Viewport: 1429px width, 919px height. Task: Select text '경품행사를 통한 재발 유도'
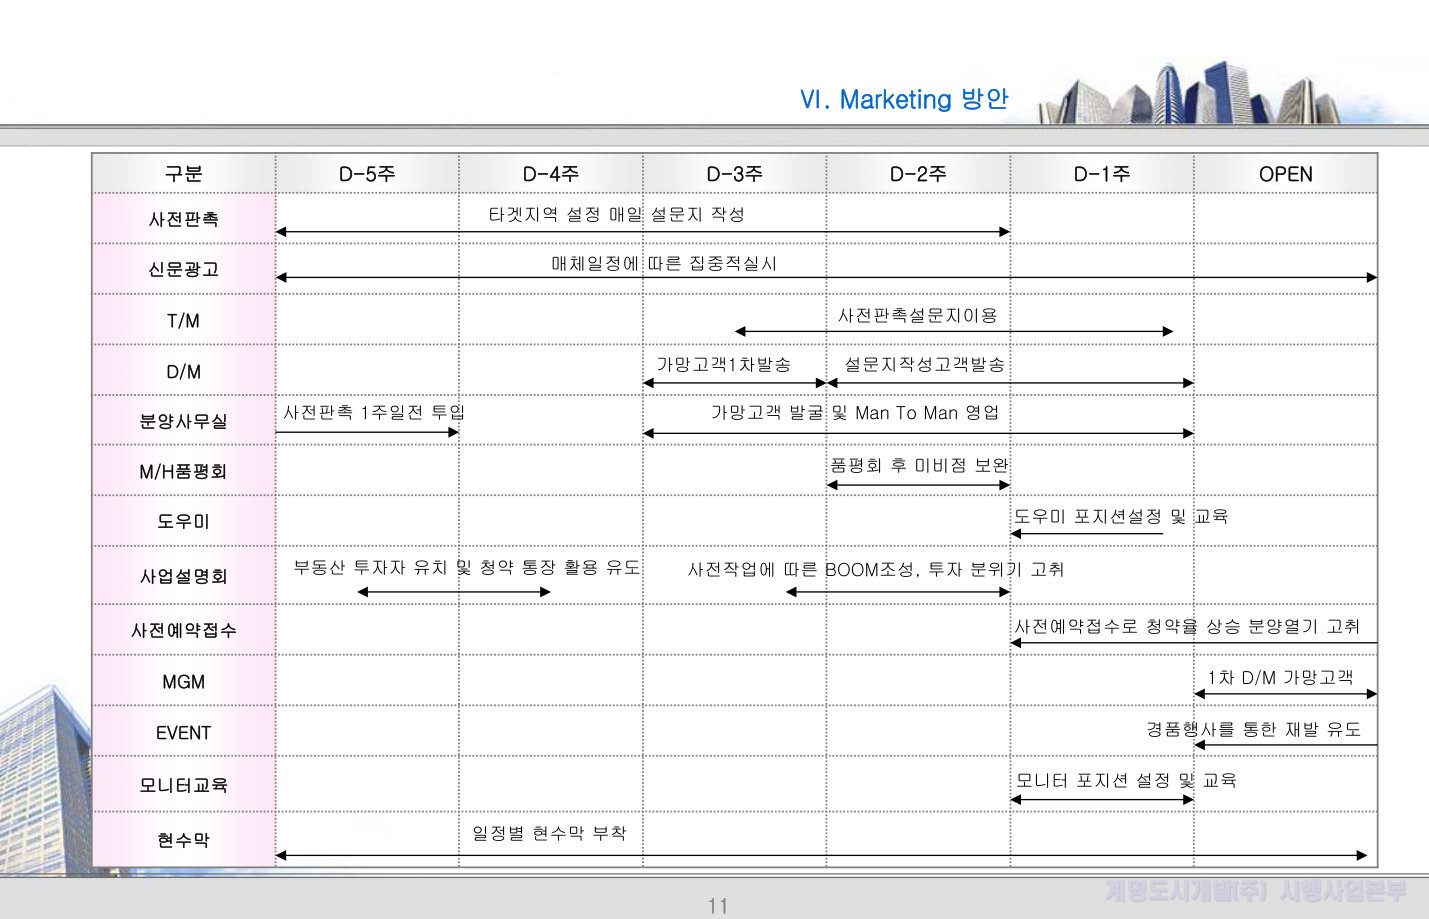tap(1254, 729)
